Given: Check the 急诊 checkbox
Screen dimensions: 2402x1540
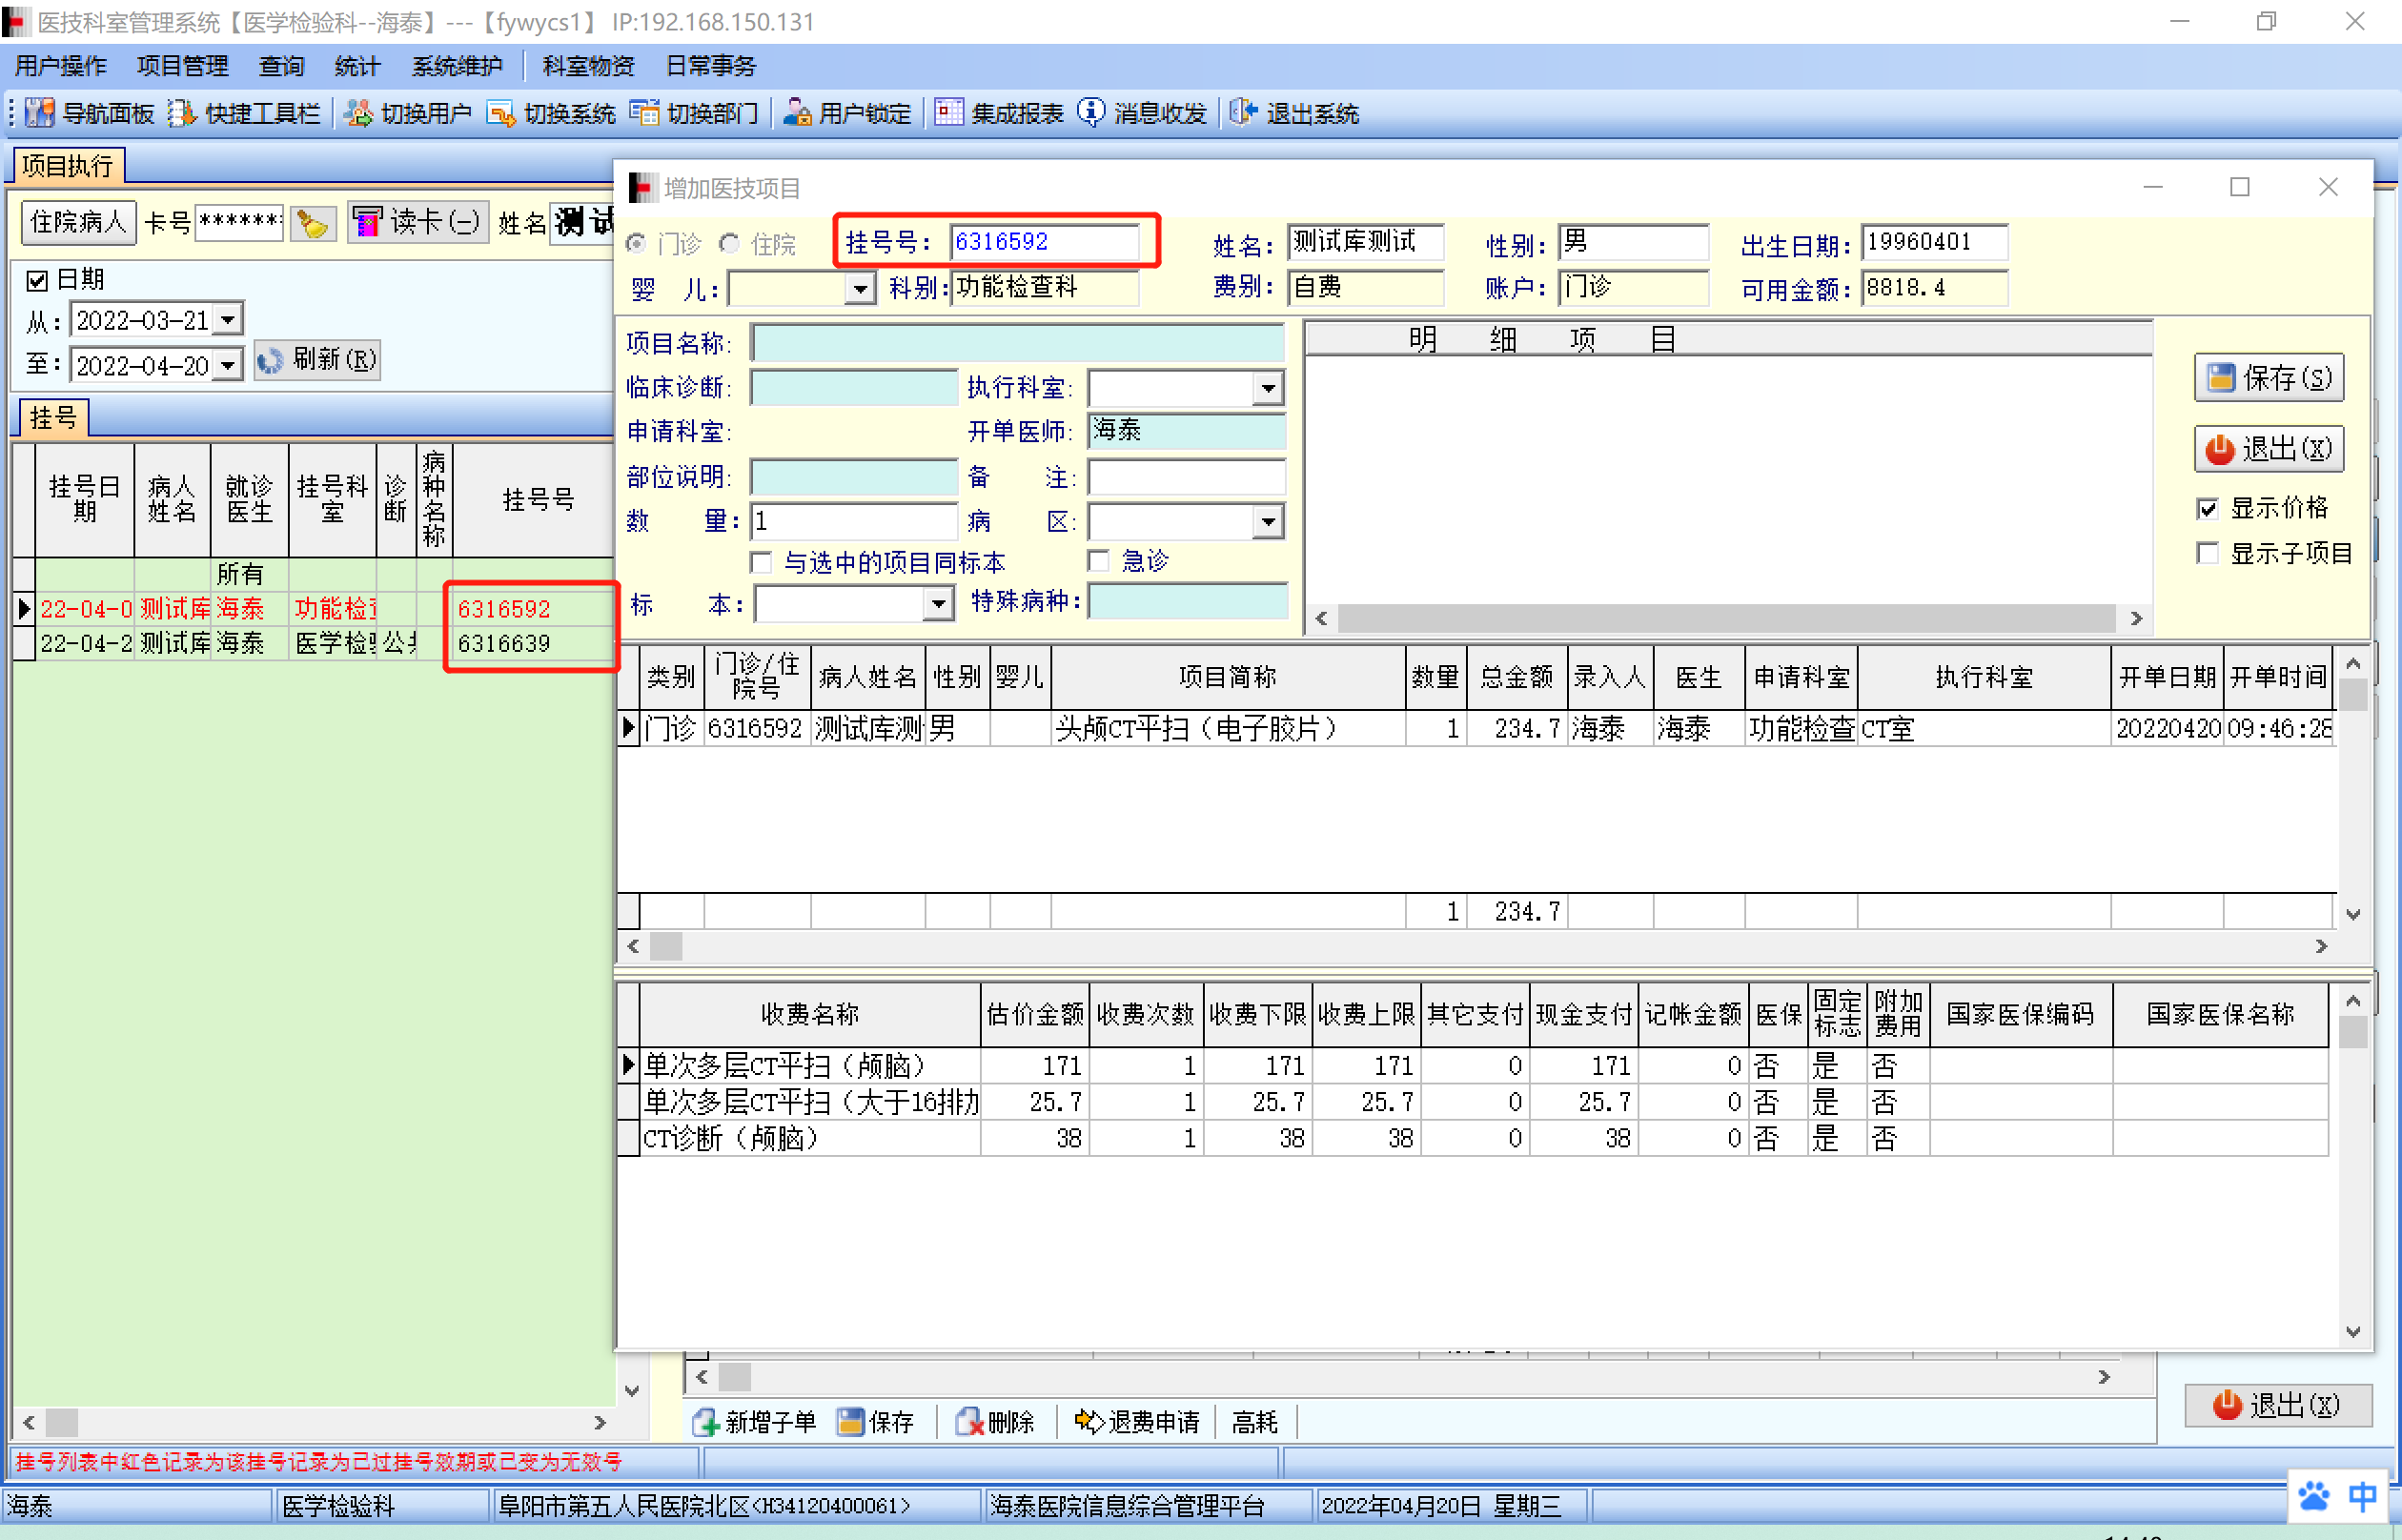Looking at the screenshot, I should tap(1099, 561).
